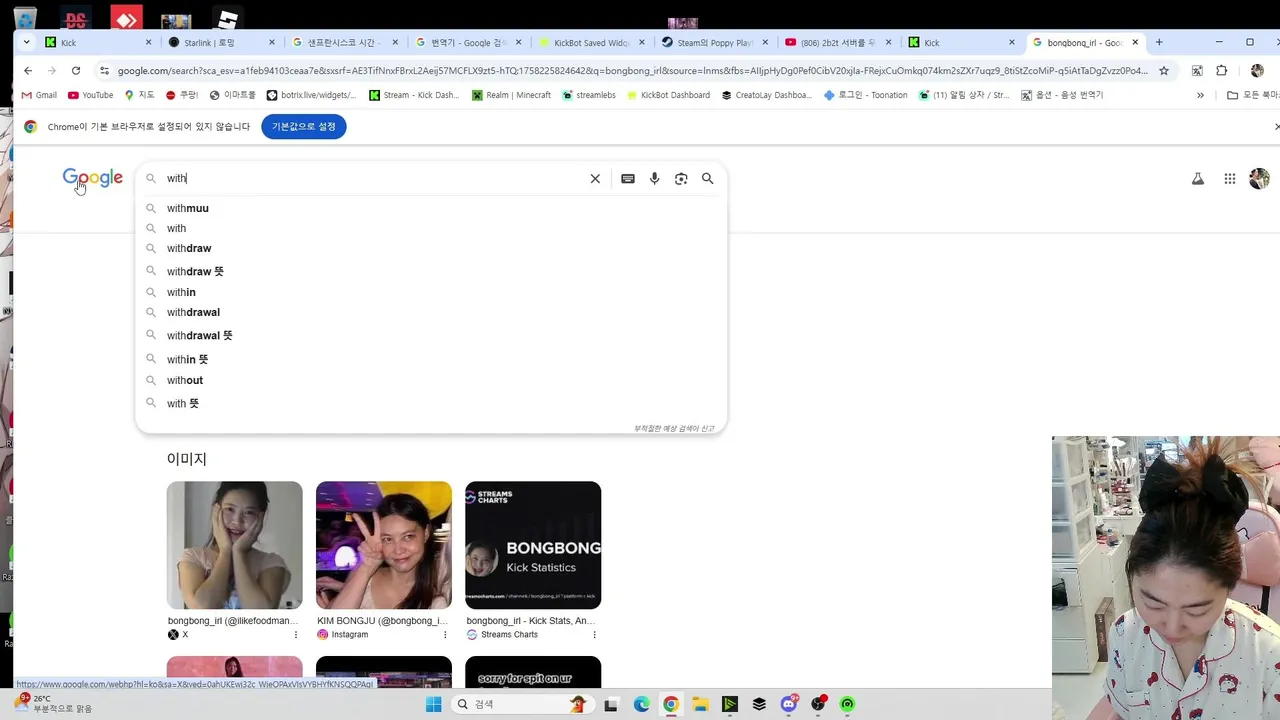
Task: Open the weather widget showing 26°C
Action: (x=54, y=703)
